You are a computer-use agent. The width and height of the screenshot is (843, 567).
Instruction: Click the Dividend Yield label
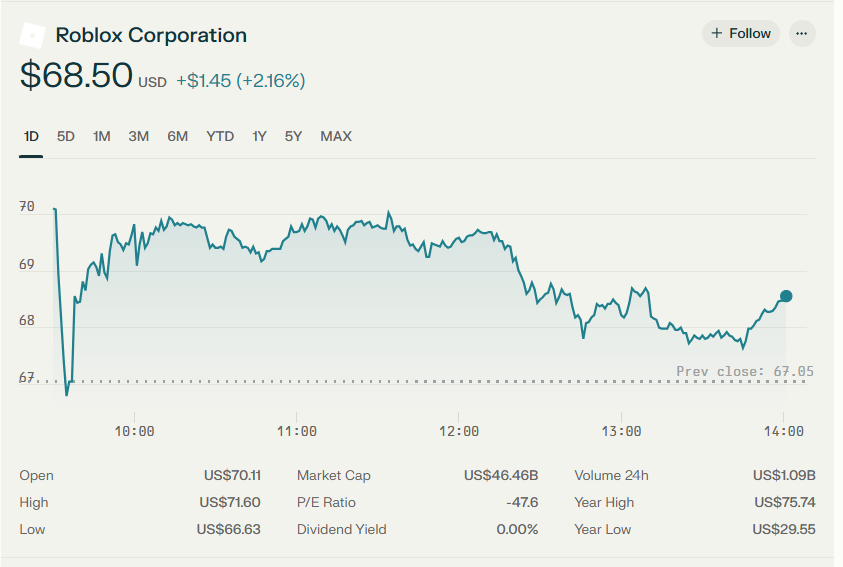[341, 529]
